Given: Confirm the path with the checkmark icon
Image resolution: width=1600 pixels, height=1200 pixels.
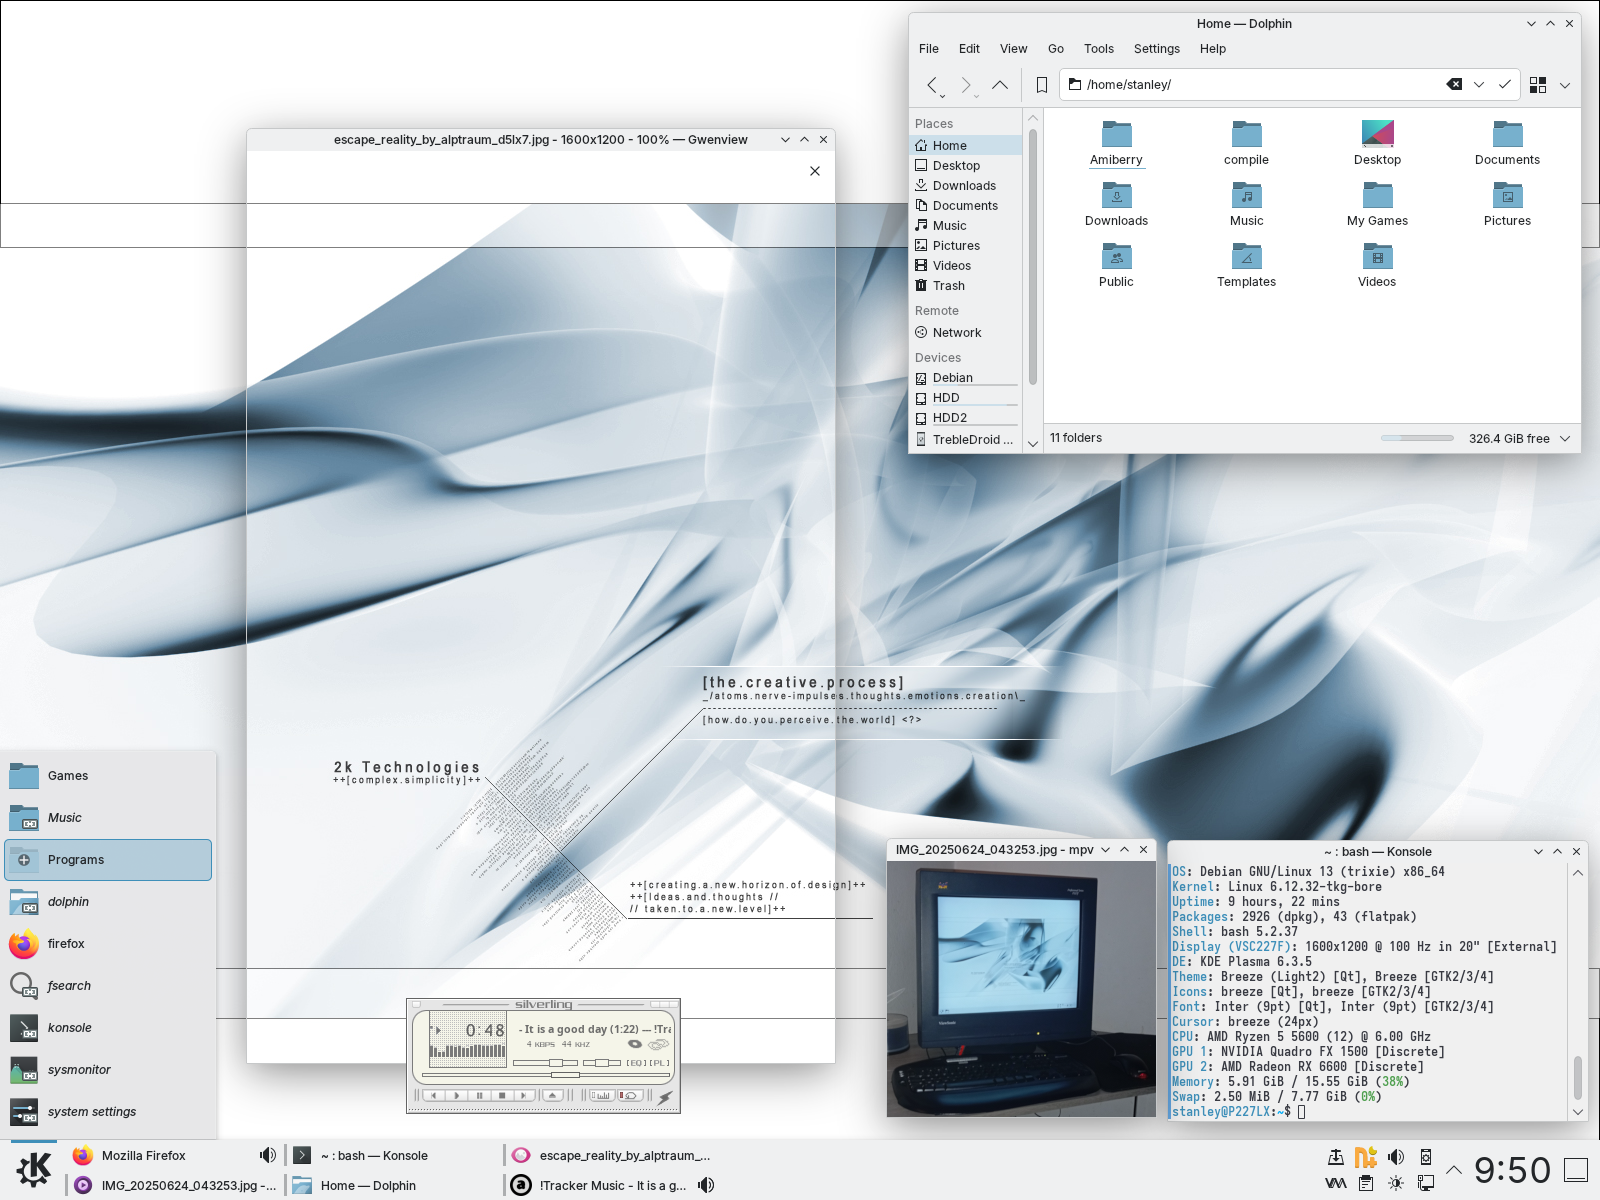Looking at the screenshot, I should pyautogui.click(x=1504, y=85).
